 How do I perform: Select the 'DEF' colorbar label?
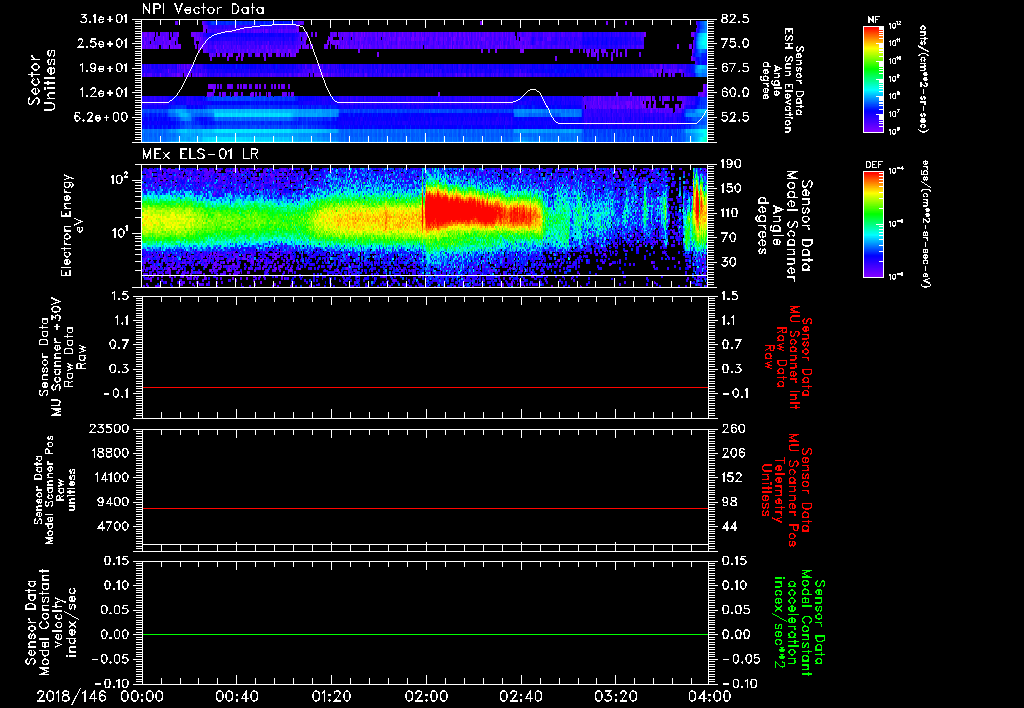pos(873,165)
